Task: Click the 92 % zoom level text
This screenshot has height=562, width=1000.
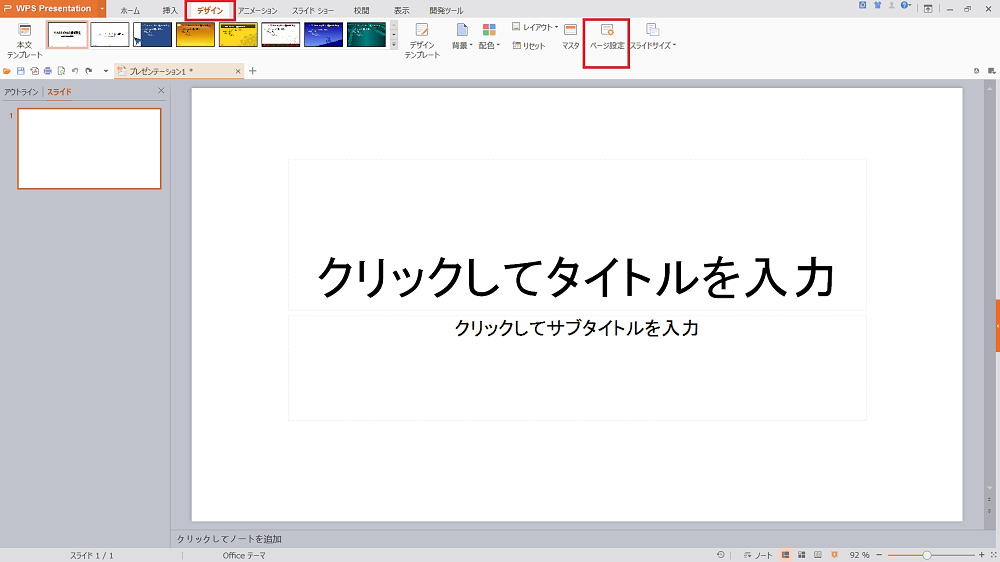Action: pyautogui.click(x=859, y=556)
